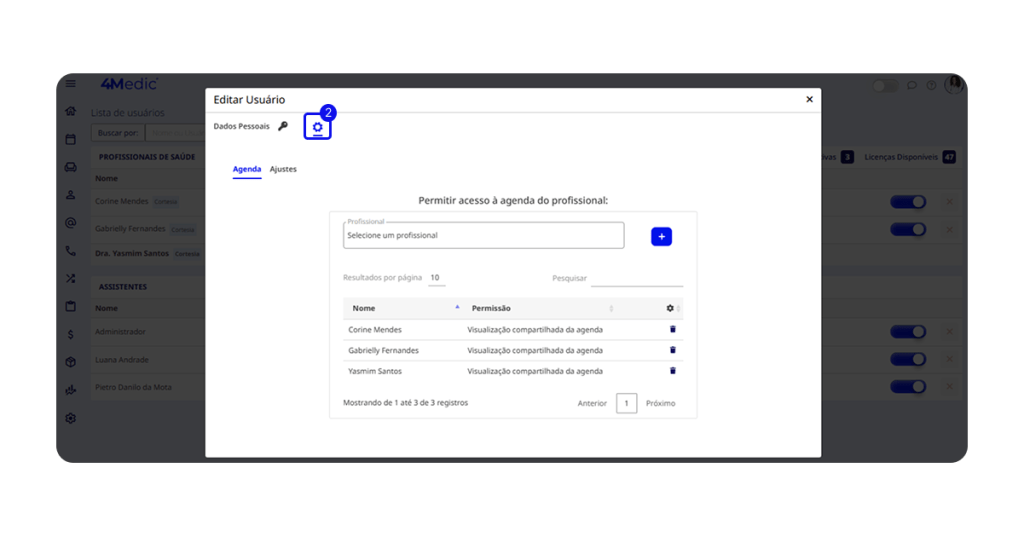Image resolution: width=1024 pixels, height=537 pixels.
Task: Open the highlighted gear settings tab
Action: (x=317, y=127)
